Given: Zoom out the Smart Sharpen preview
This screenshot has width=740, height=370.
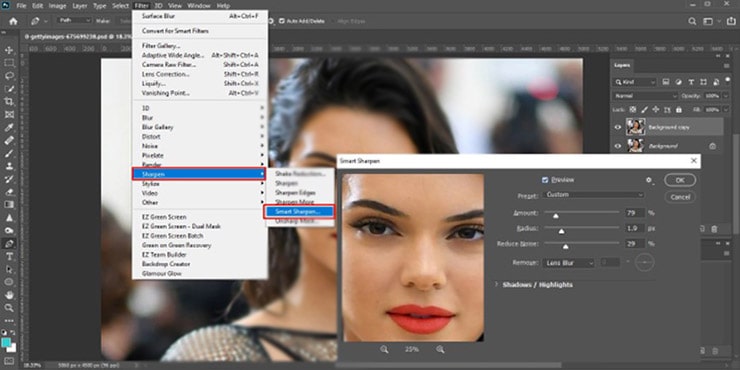Looking at the screenshot, I should point(384,349).
